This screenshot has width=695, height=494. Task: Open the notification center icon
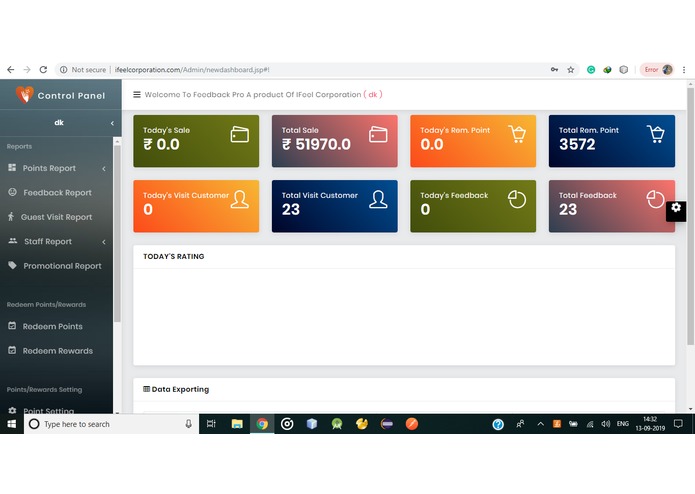click(678, 424)
